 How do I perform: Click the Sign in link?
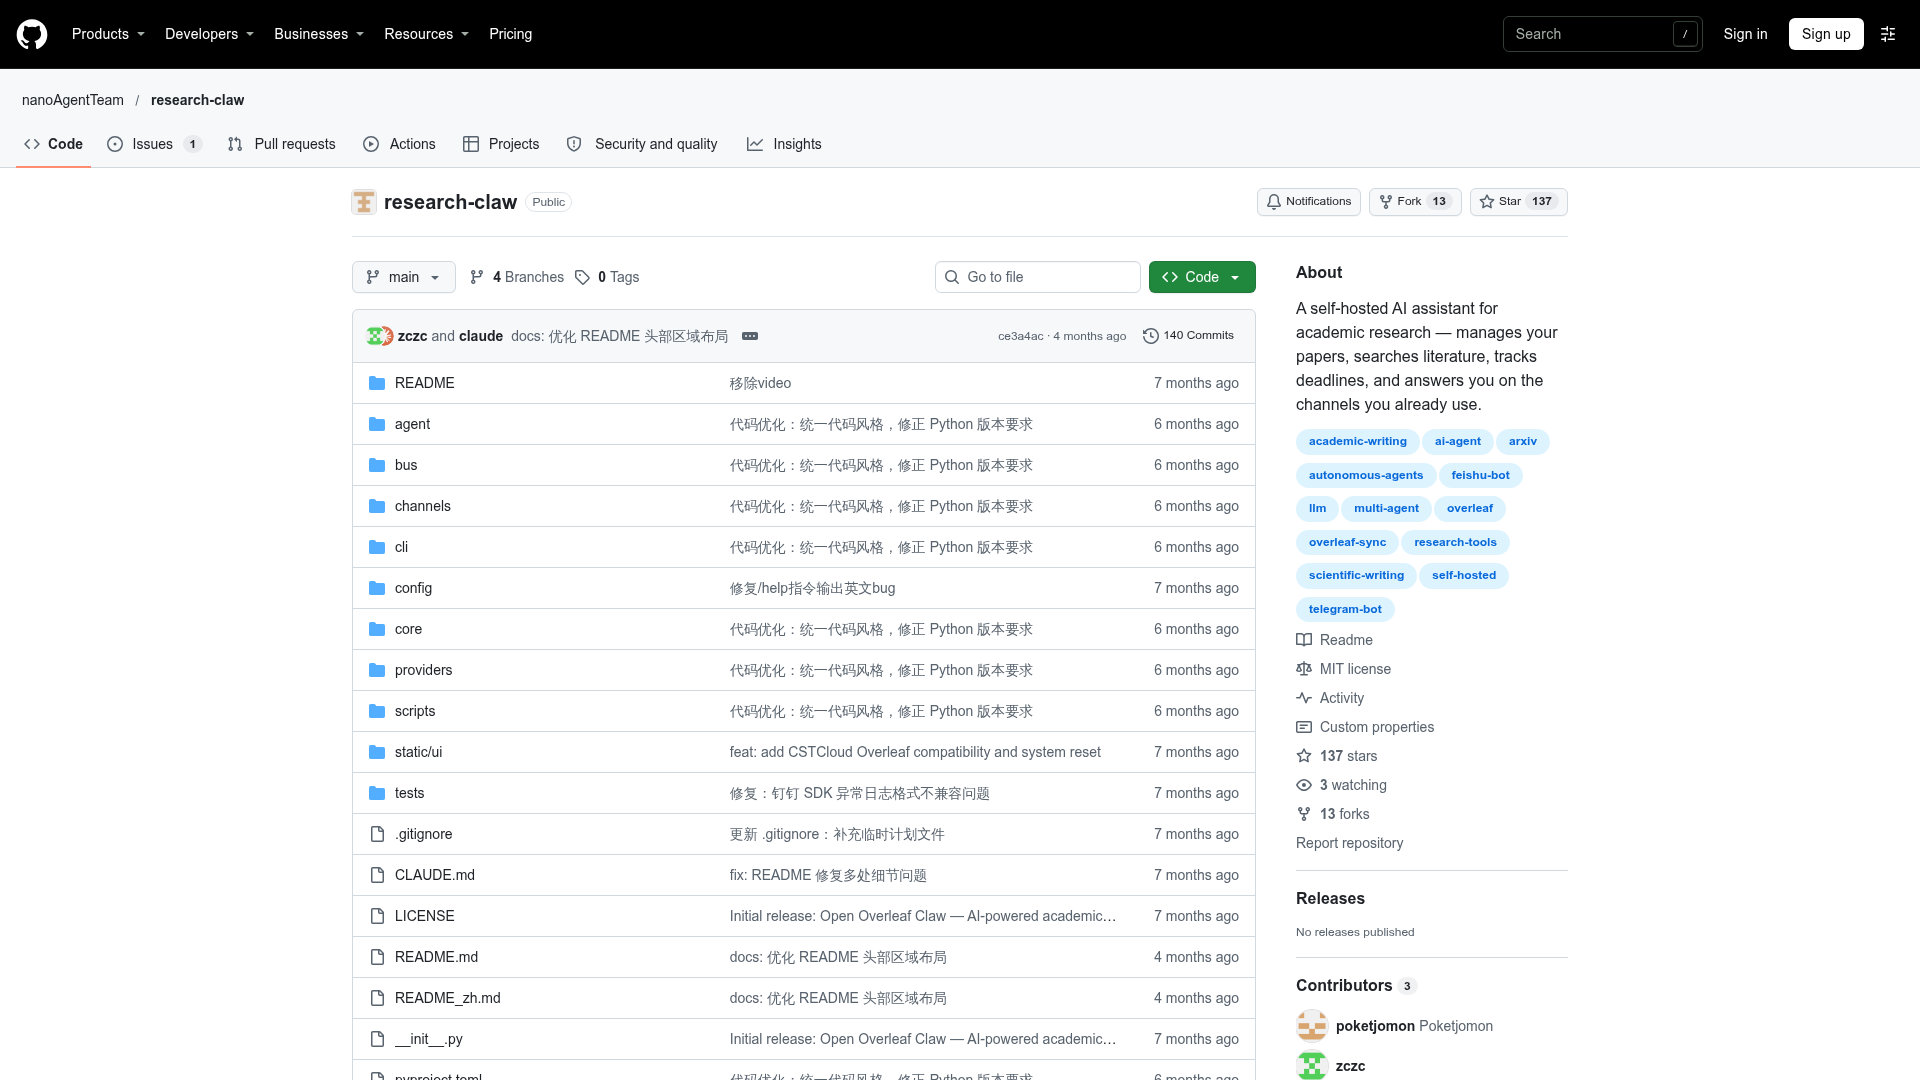[1745, 34]
